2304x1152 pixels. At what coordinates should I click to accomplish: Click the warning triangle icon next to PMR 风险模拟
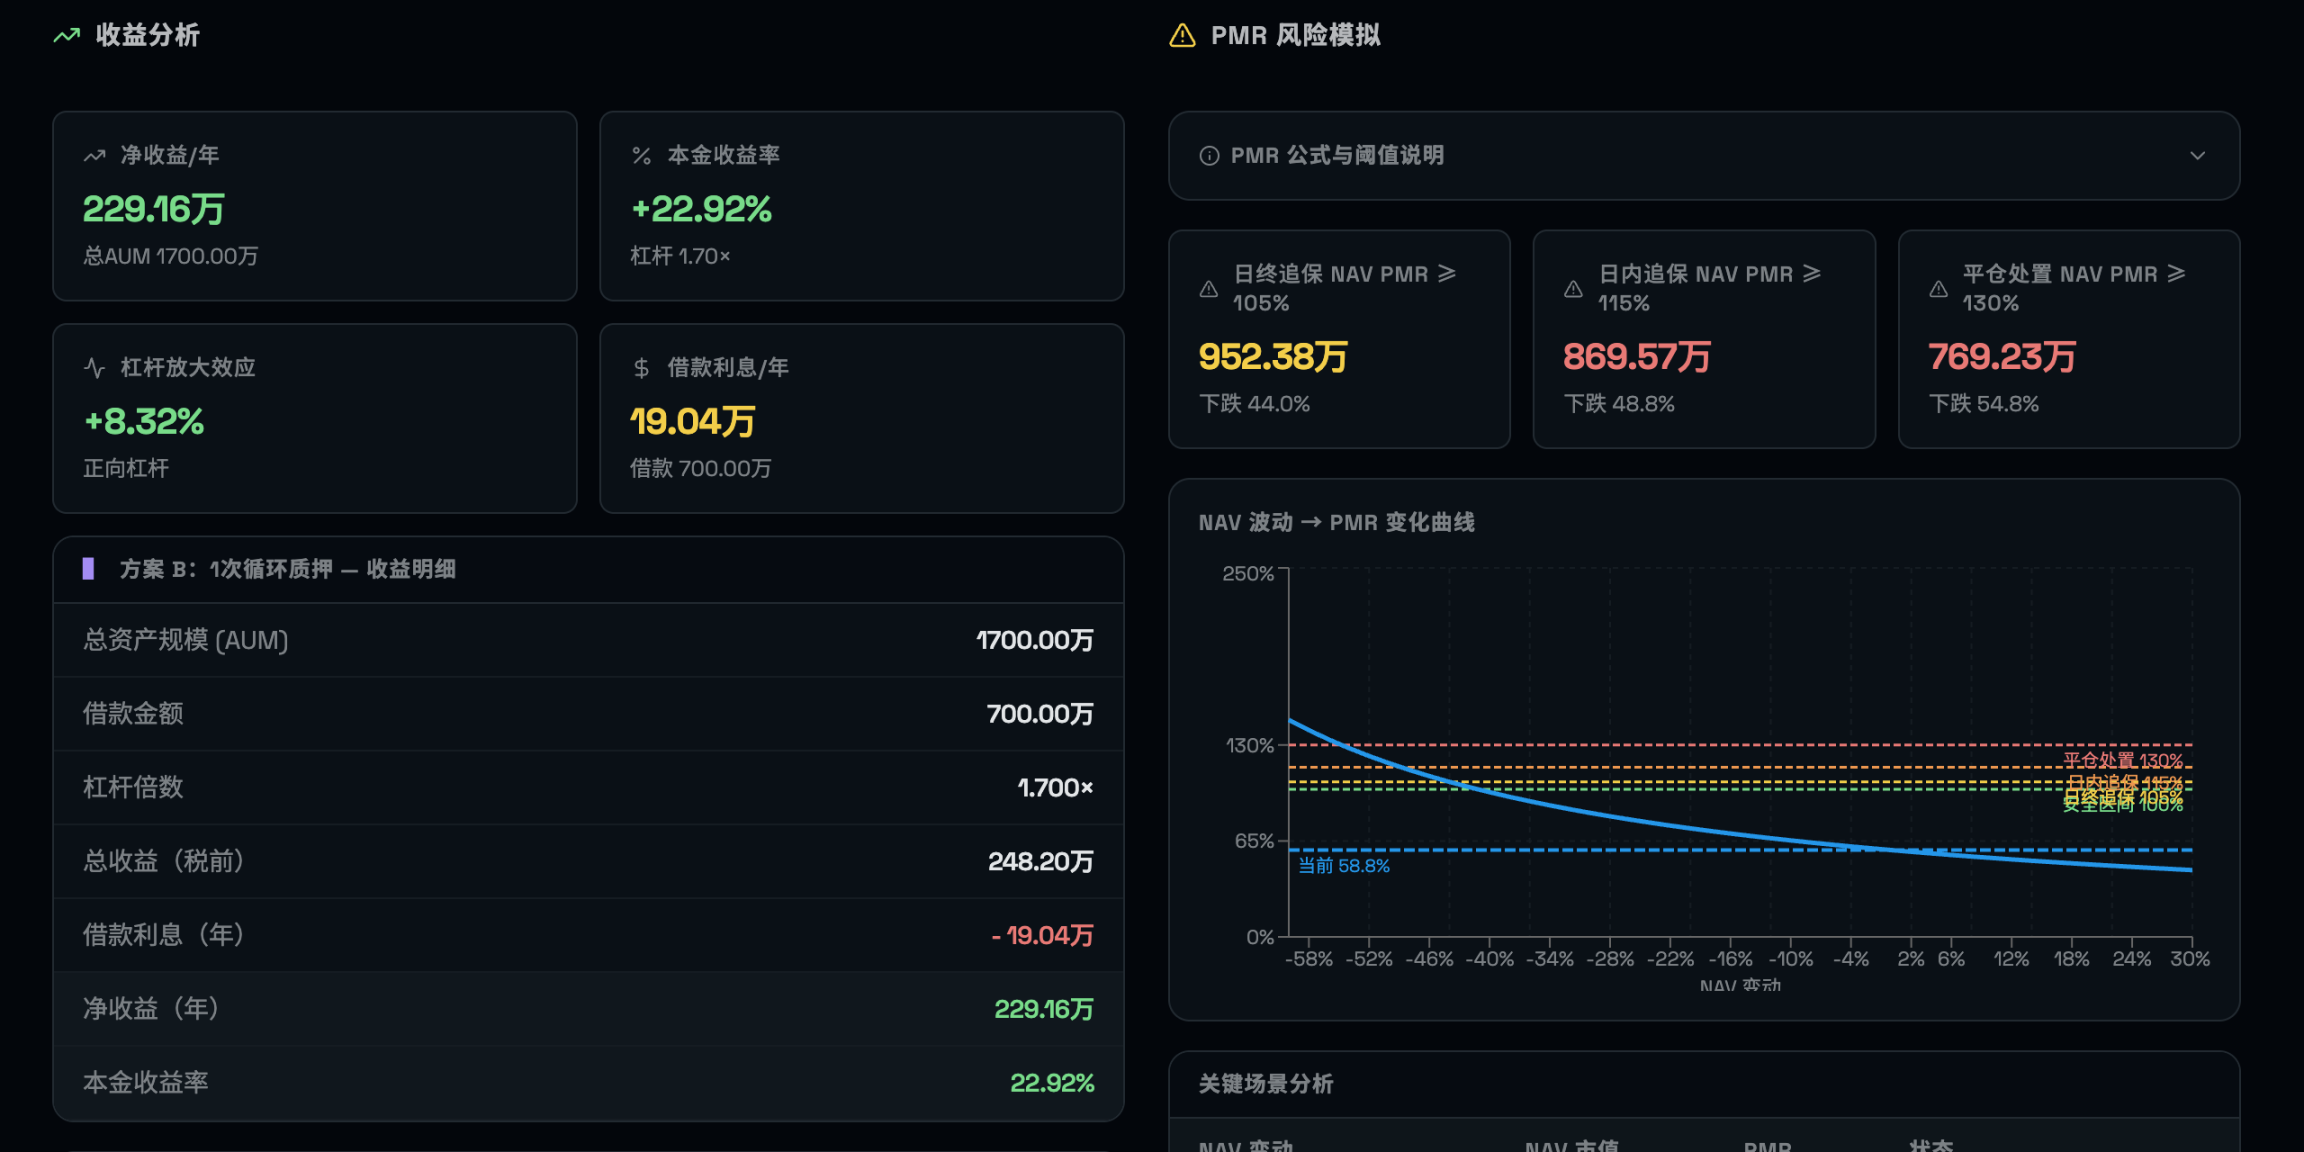point(1182,36)
